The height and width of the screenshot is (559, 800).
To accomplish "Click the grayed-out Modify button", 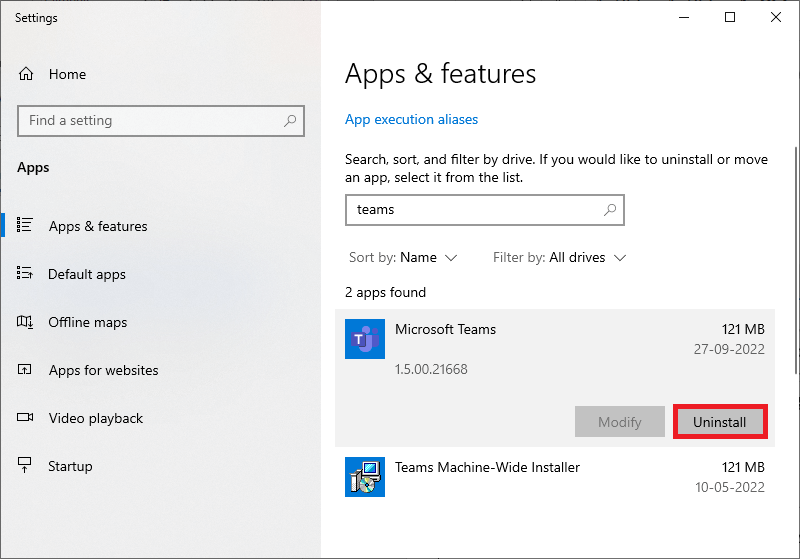I will pos(620,422).
